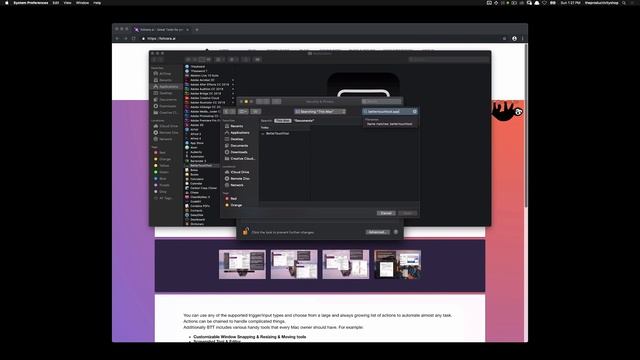Open the group-by dropdown in the file dialog
The width and height of the screenshot is (640, 360).
coord(256,111)
